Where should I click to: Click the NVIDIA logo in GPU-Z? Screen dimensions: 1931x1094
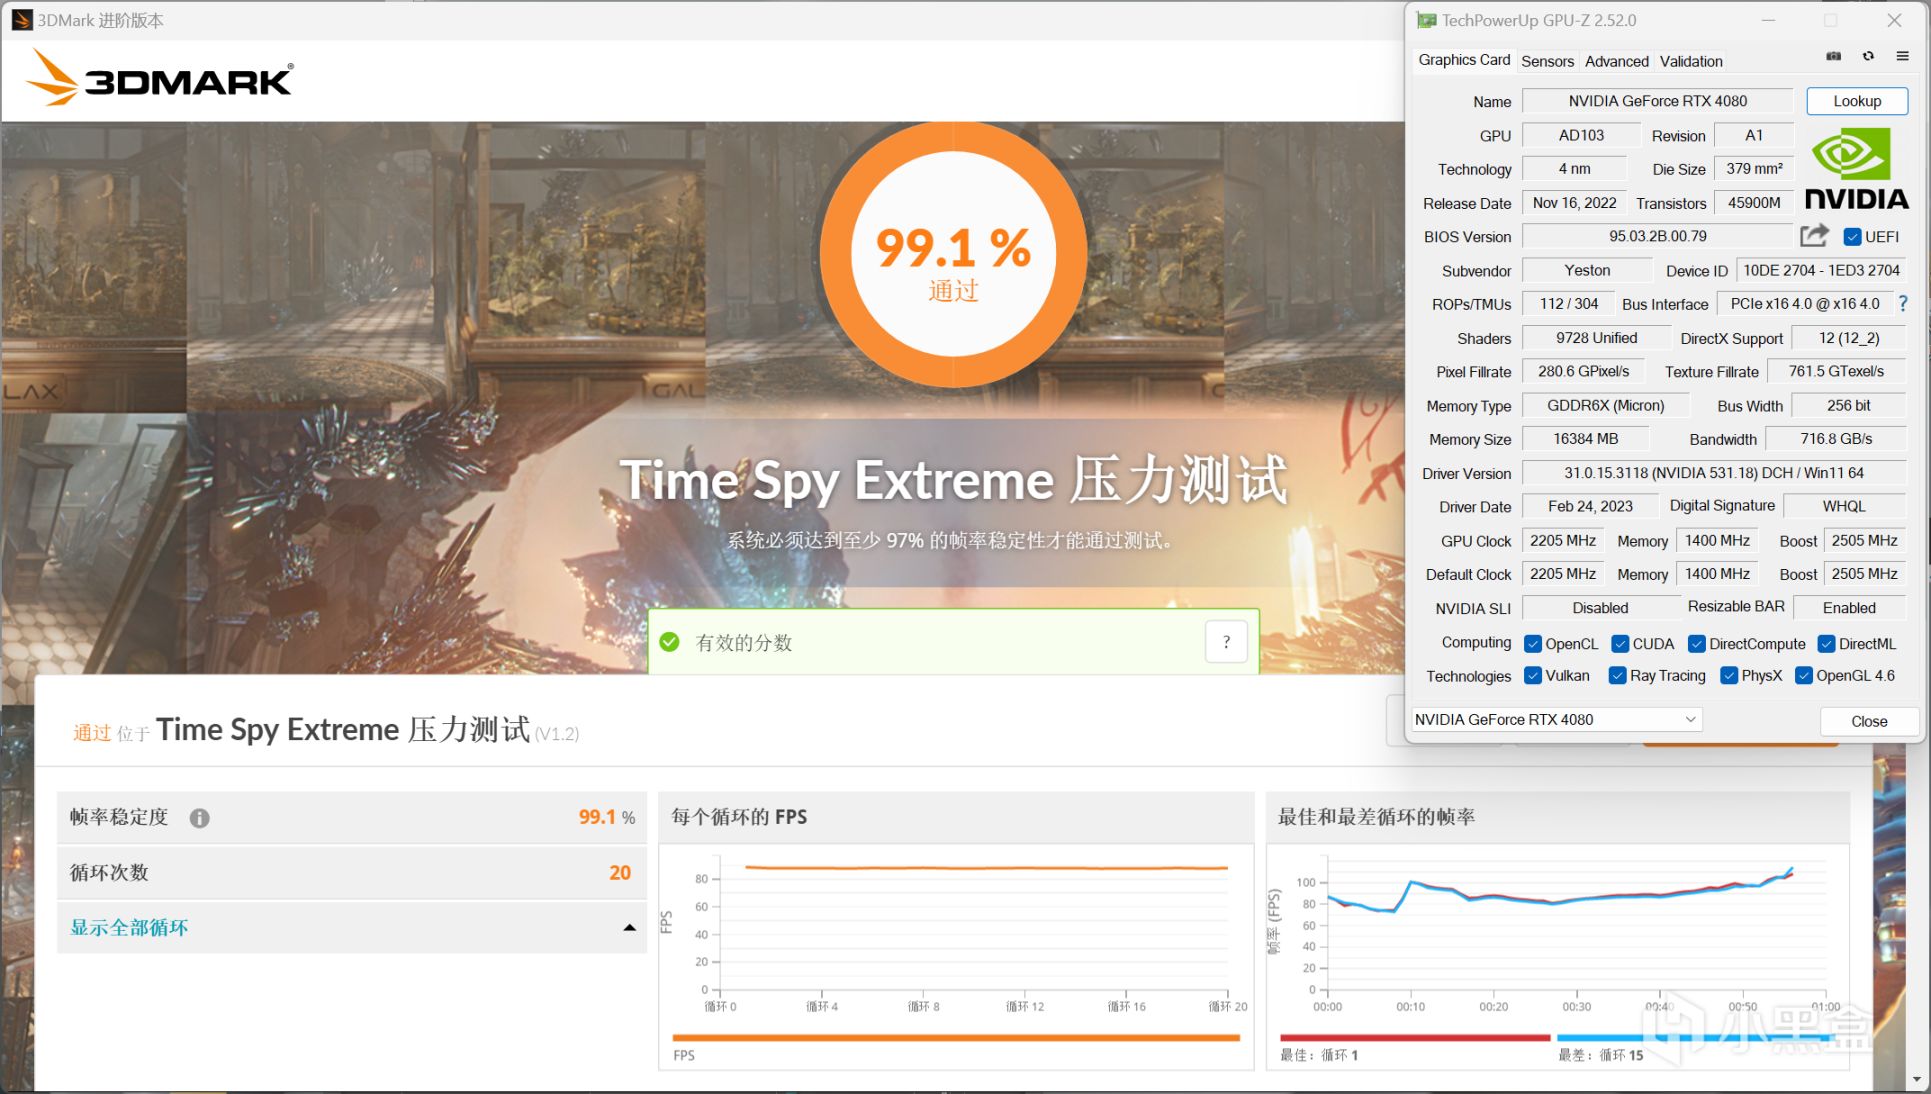coord(1856,170)
